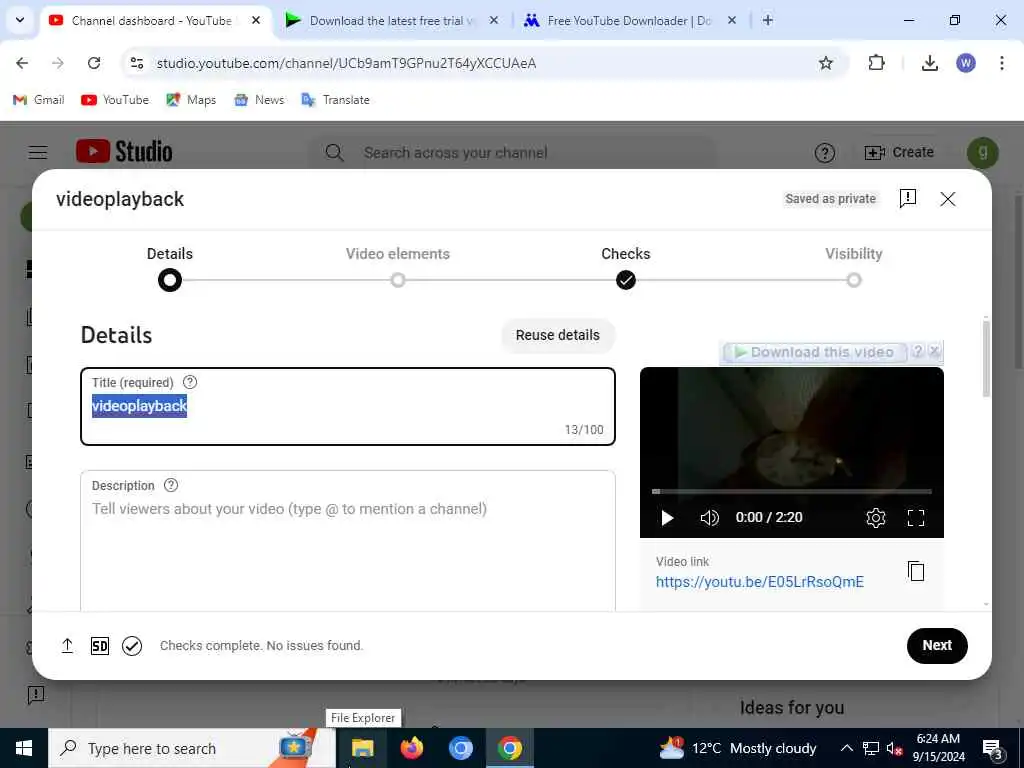Click the checks complete checkmark icon
Image resolution: width=1024 pixels, height=768 pixels.
click(132, 646)
